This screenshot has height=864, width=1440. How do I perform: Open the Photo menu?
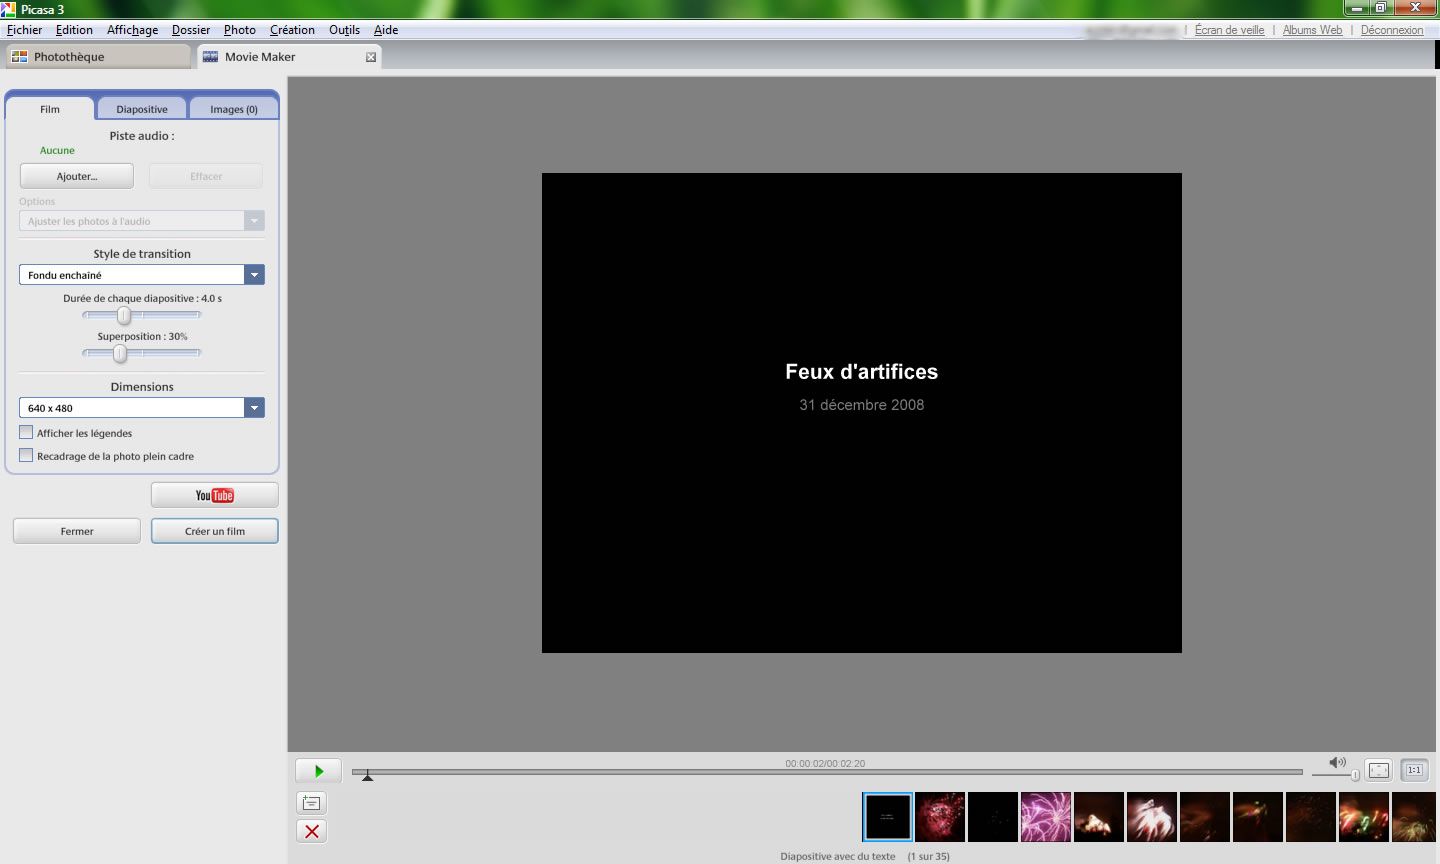click(240, 30)
